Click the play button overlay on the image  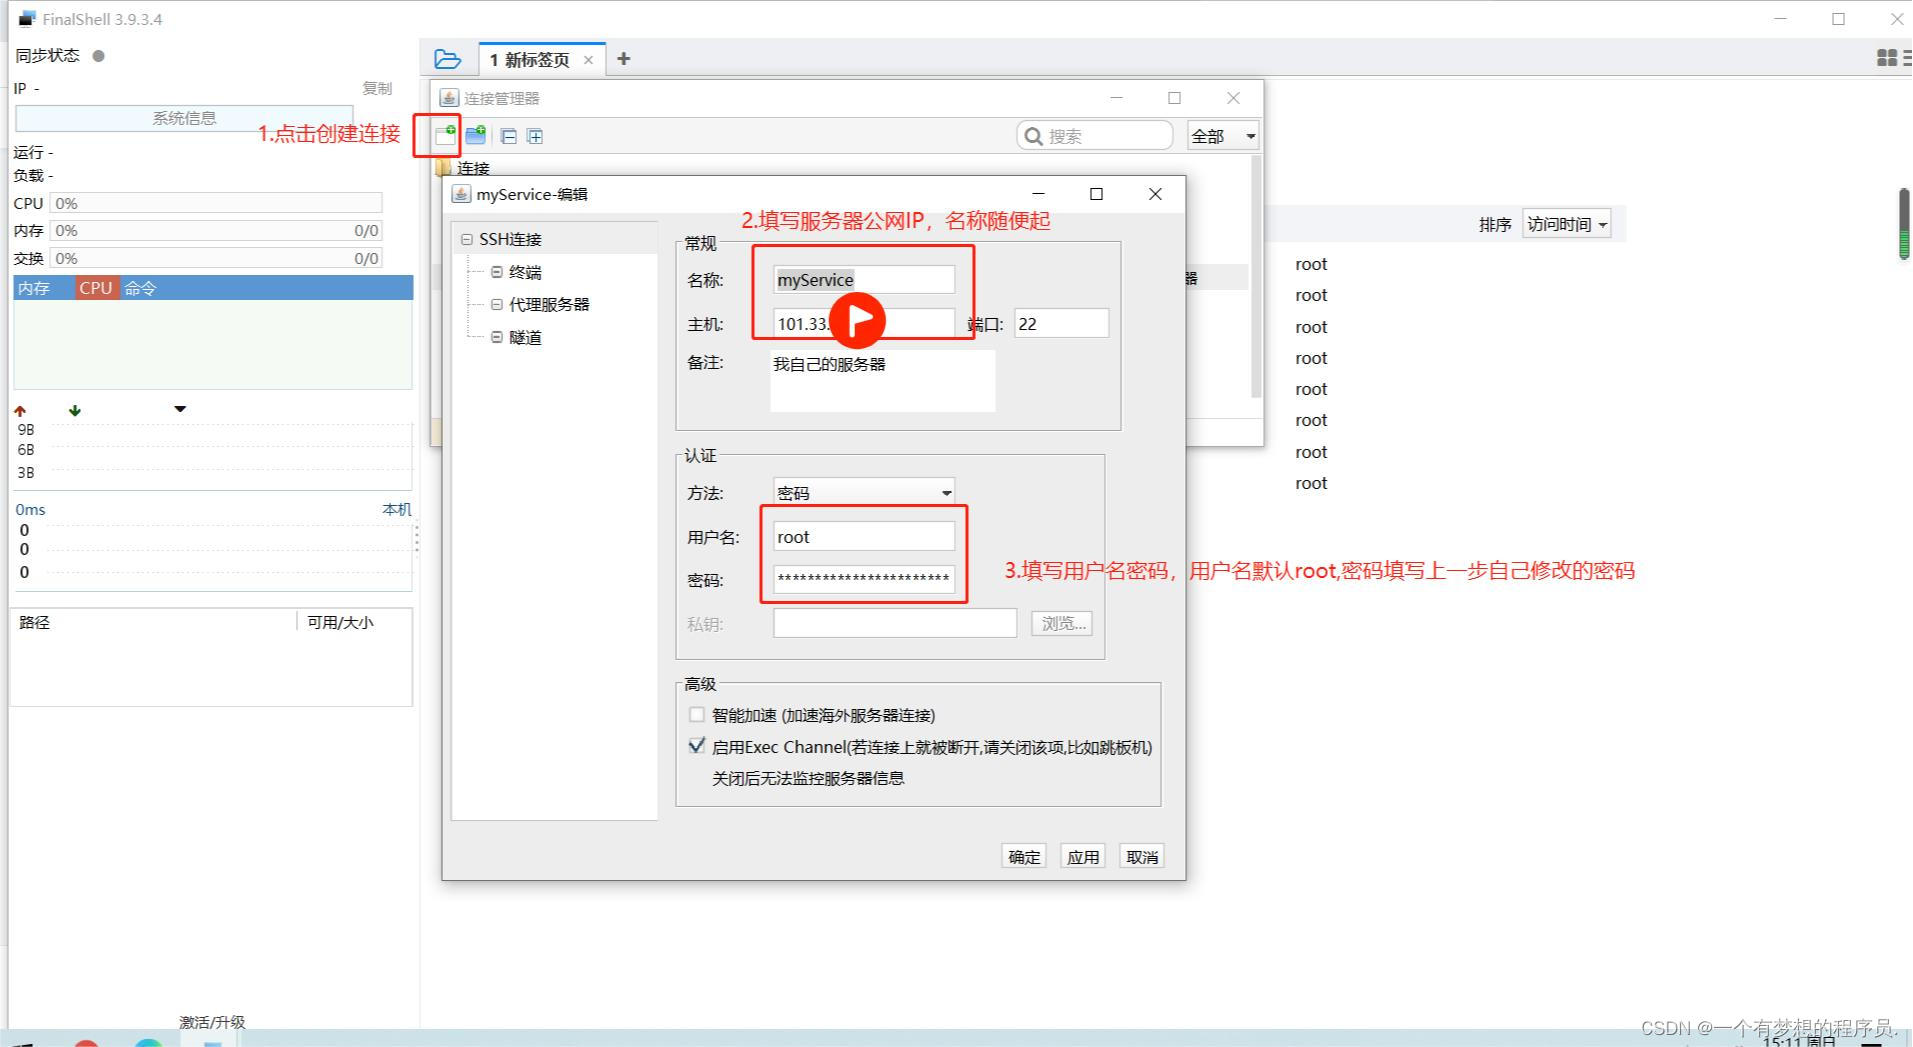tap(858, 320)
